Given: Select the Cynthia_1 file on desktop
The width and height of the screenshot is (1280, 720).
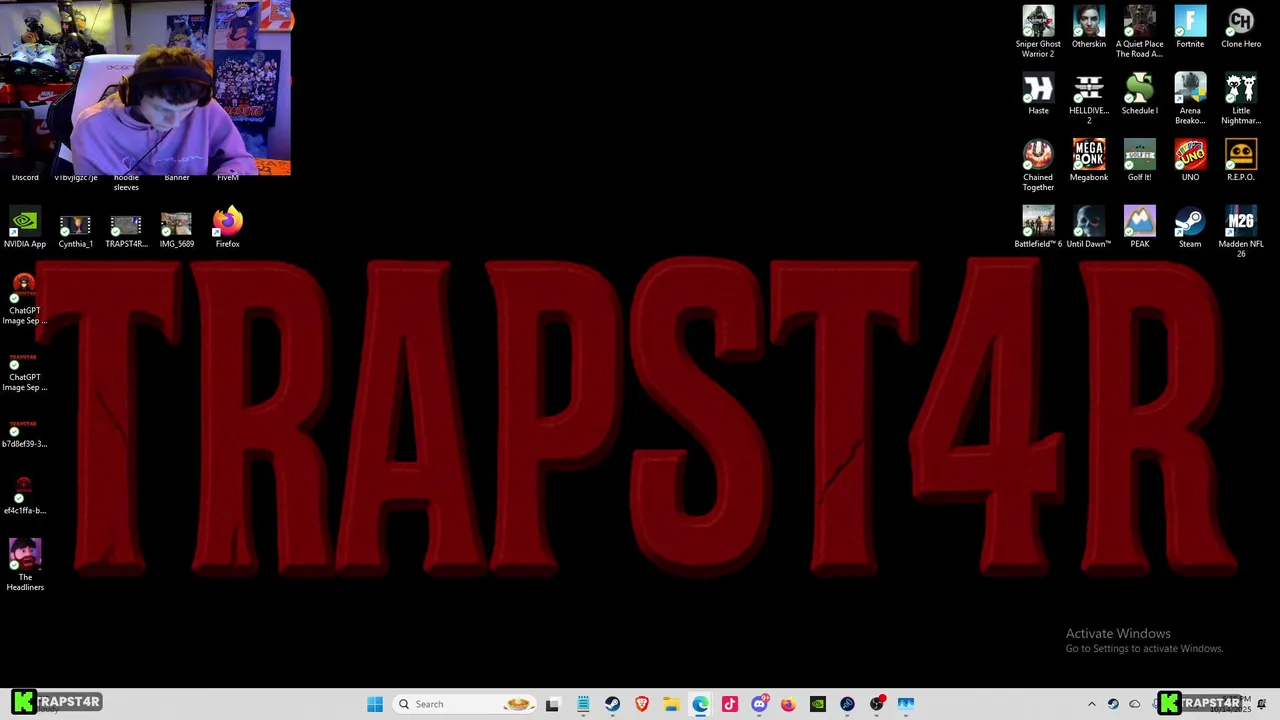Looking at the screenshot, I should click(x=75, y=230).
